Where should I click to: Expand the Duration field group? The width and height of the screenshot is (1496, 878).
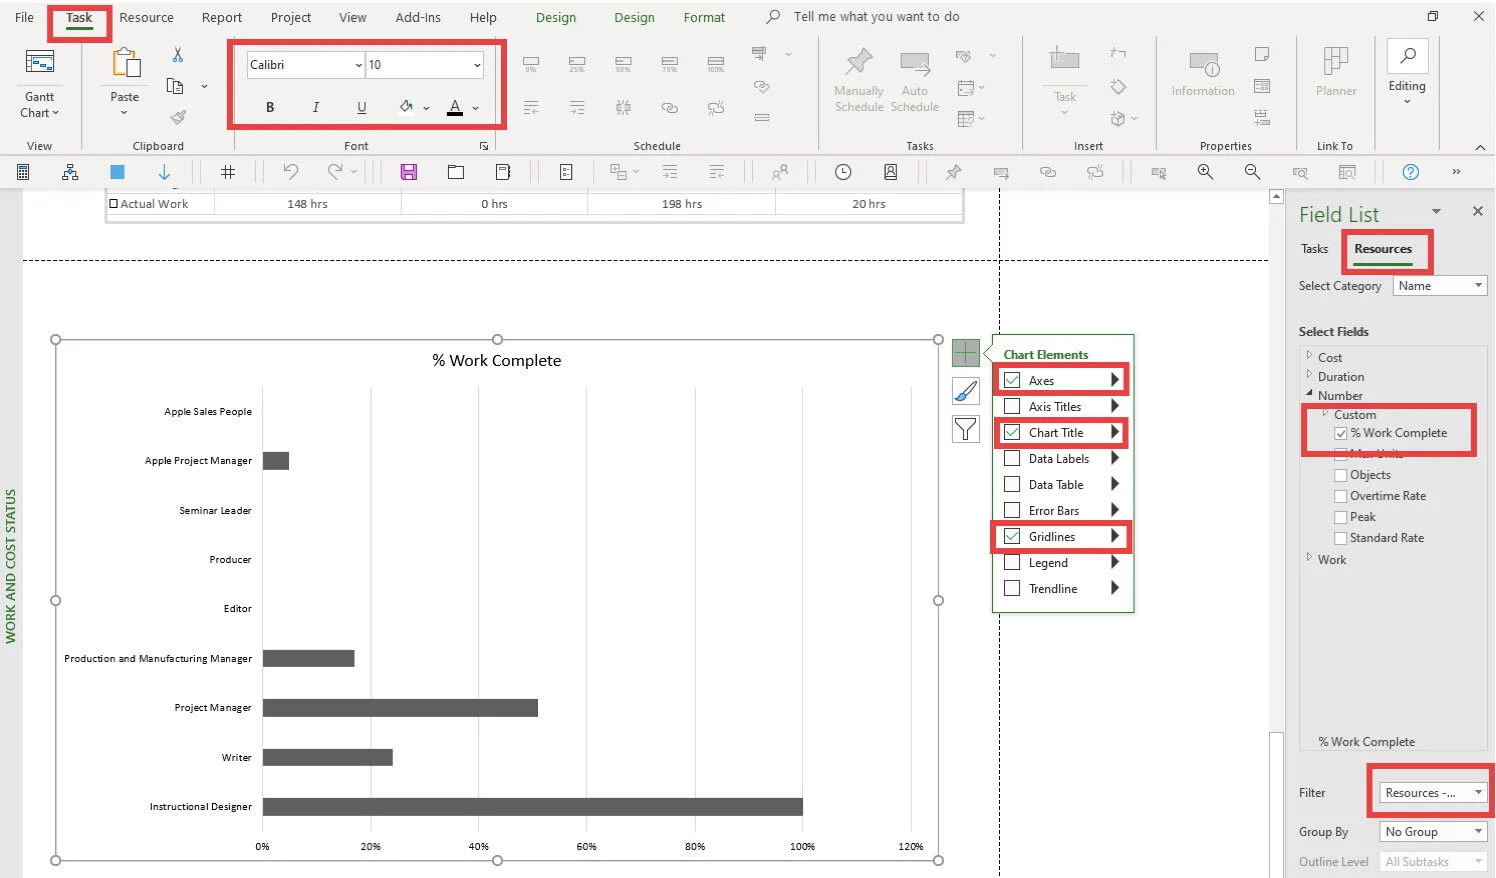(1309, 374)
